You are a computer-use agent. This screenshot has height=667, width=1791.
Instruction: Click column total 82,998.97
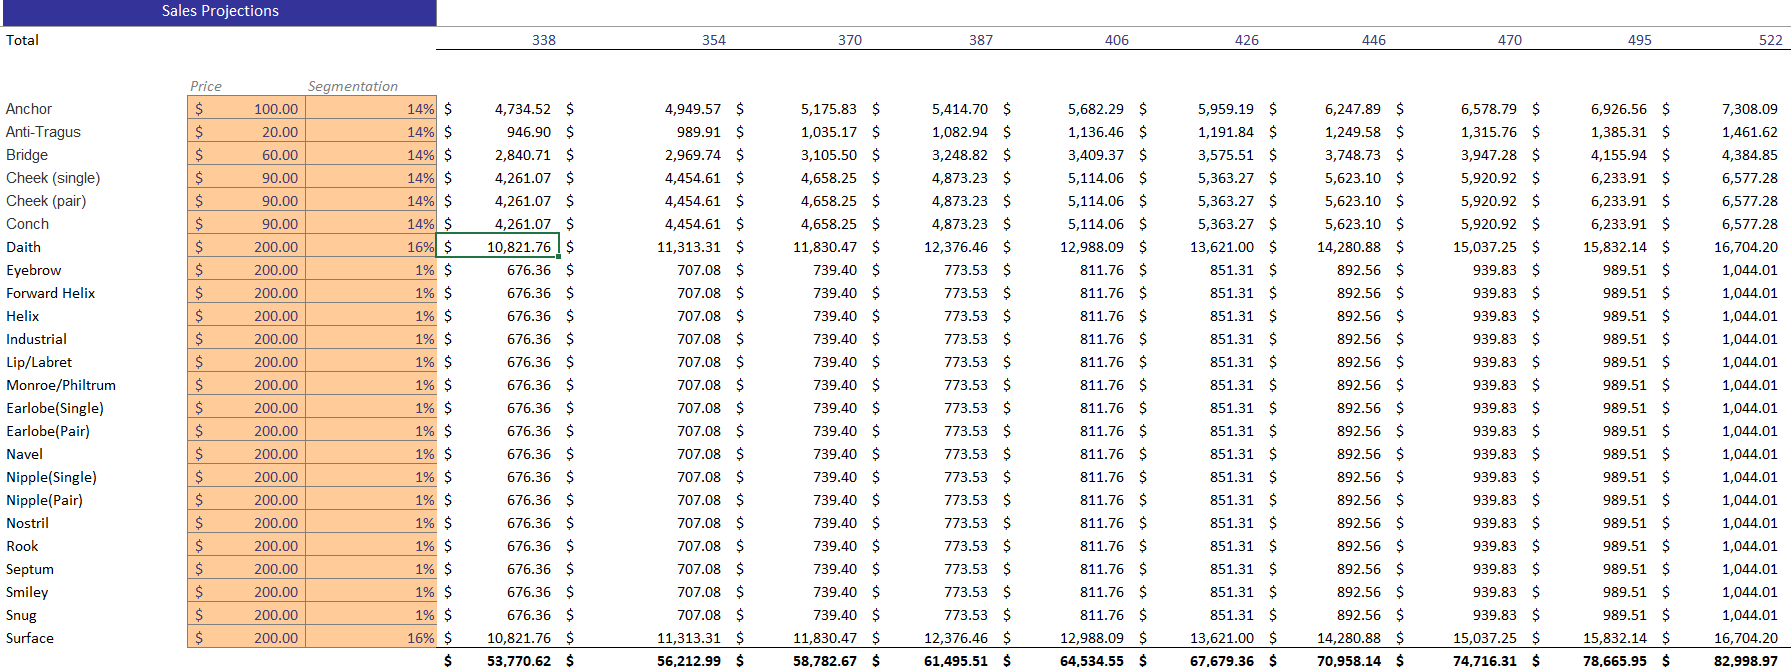pos(1745,660)
